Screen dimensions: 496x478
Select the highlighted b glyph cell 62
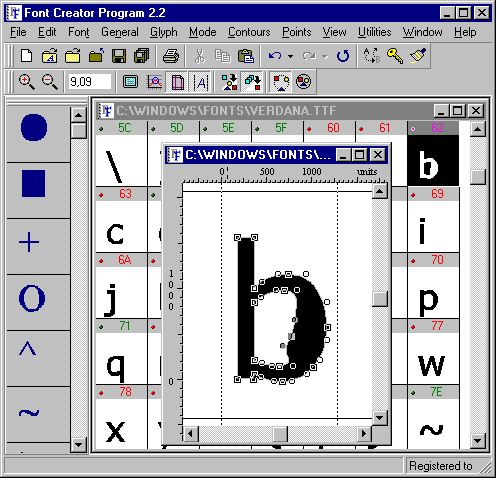(x=433, y=154)
